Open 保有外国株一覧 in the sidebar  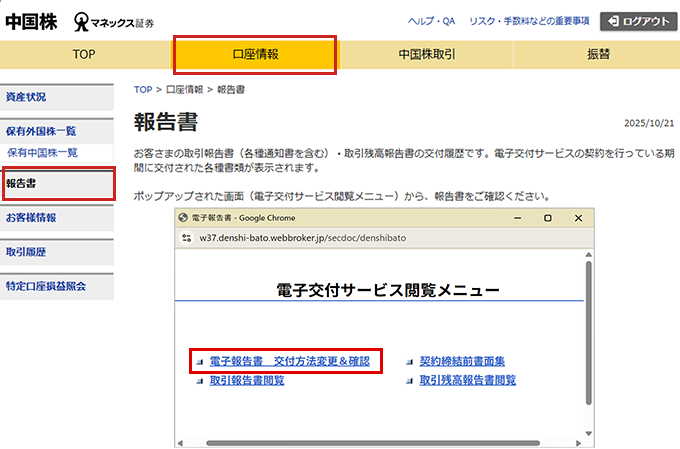coord(57,131)
